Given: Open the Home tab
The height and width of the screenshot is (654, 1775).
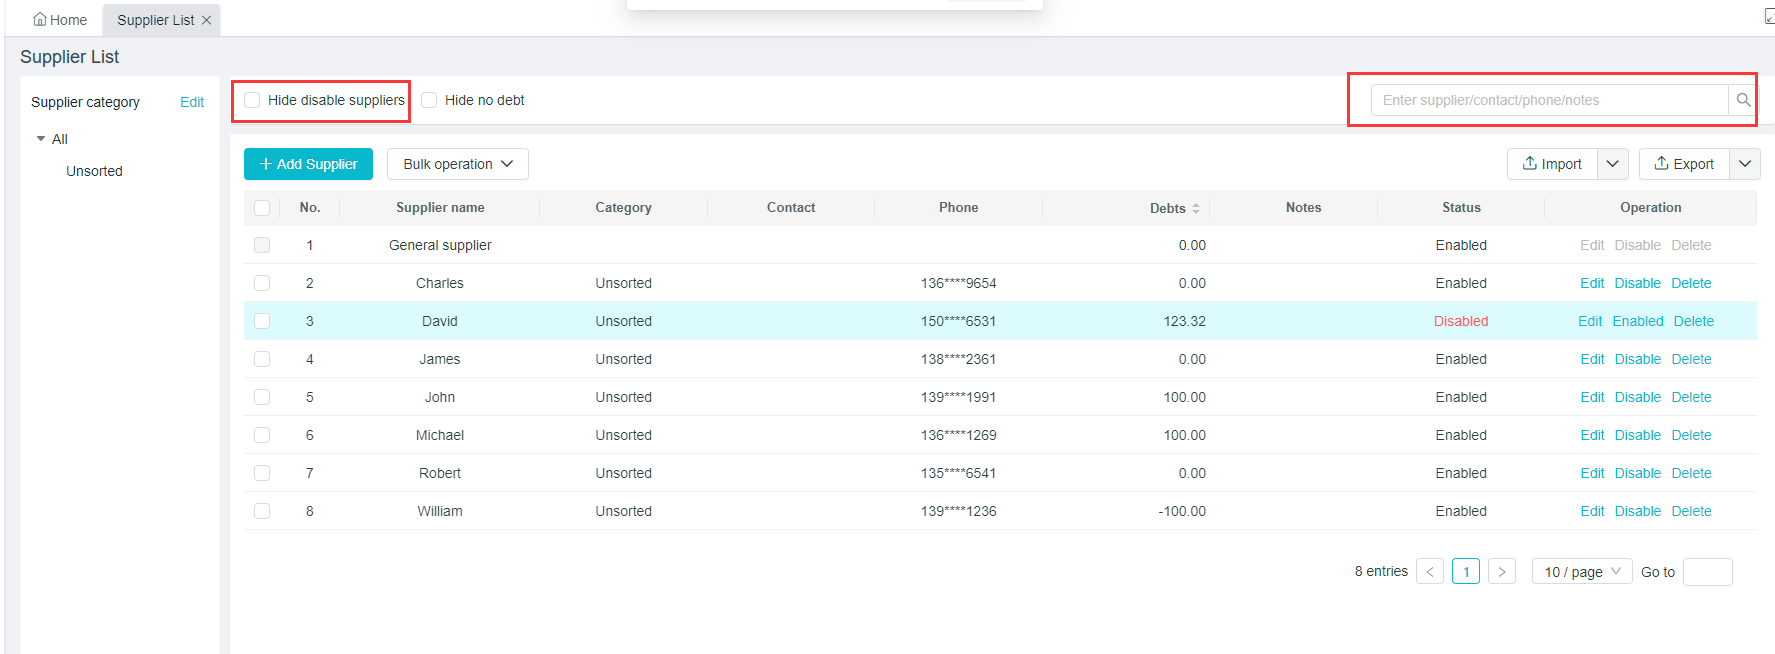Looking at the screenshot, I should [x=60, y=20].
